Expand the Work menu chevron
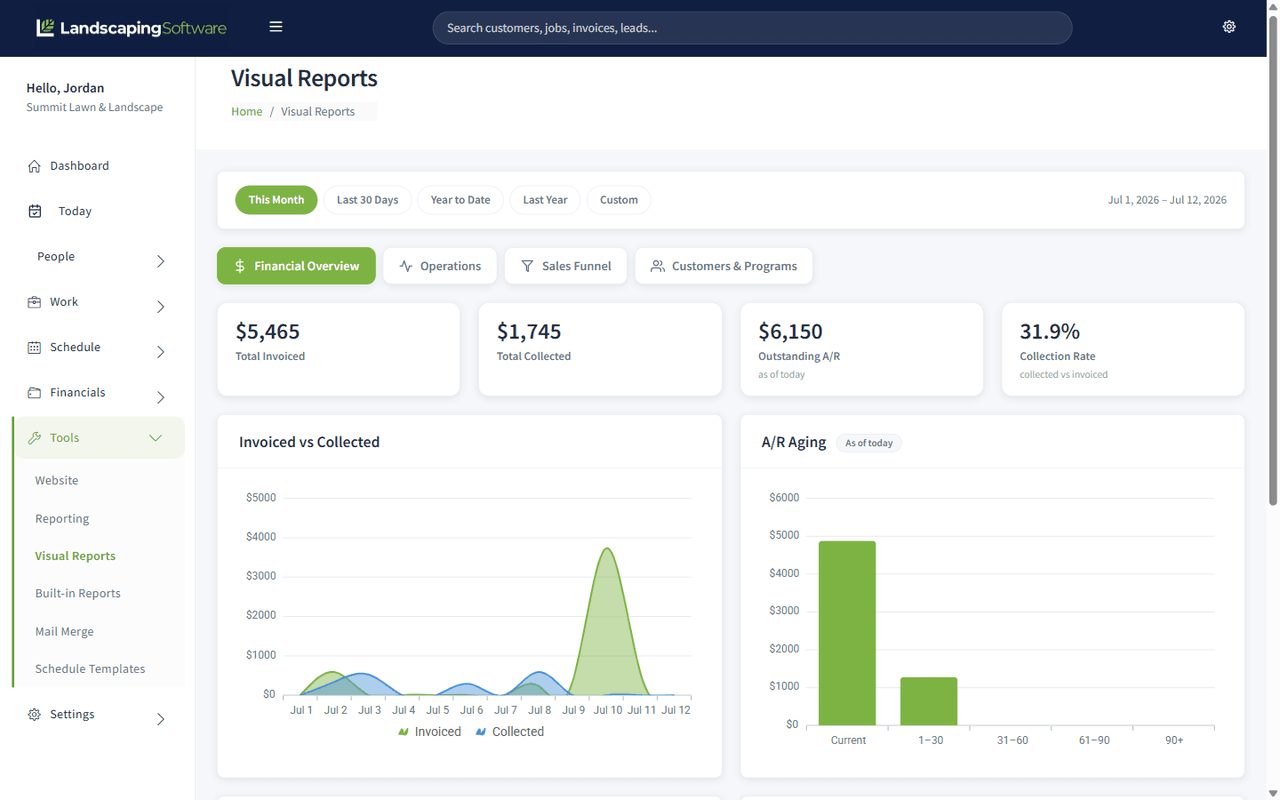This screenshot has width=1280, height=800. tap(161, 307)
